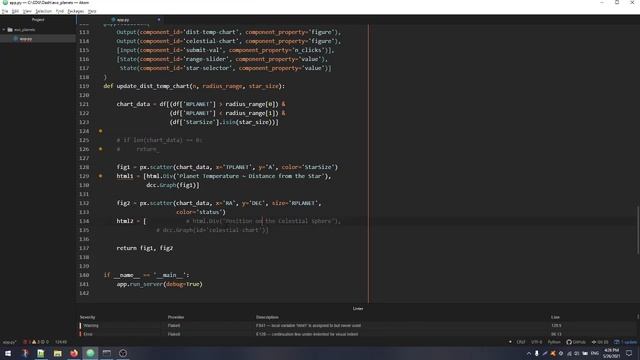Click the linter warning count in status bar
Viewport: 640px width, 360px height.
(36, 342)
